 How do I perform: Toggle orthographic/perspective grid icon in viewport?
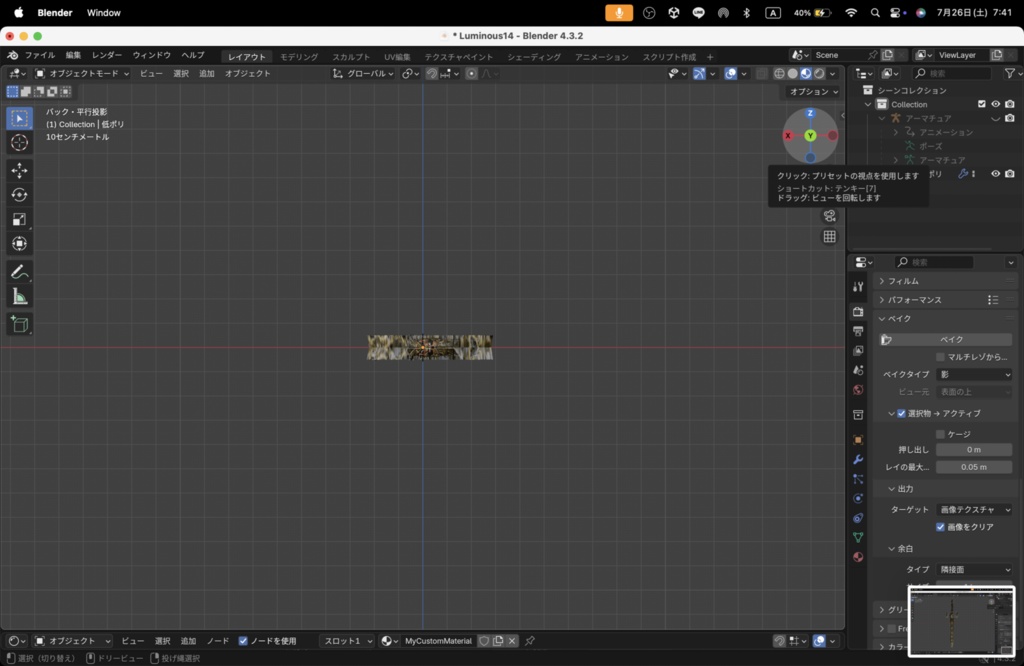(829, 237)
